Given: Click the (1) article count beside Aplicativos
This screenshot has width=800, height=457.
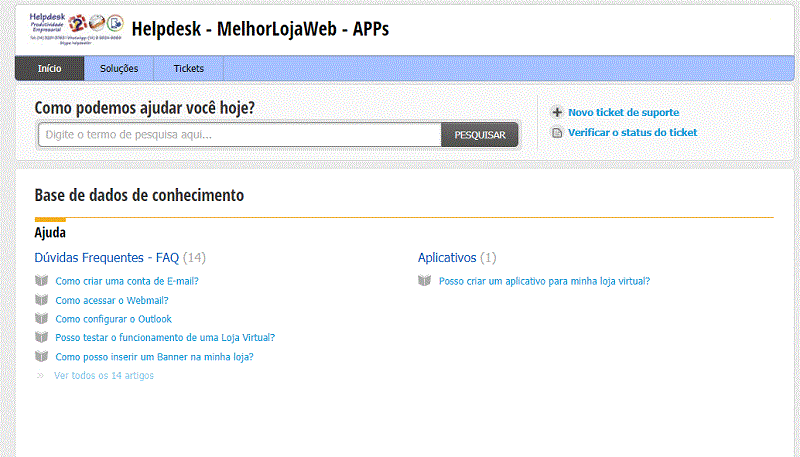Looking at the screenshot, I should pyautogui.click(x=488, y=258).
